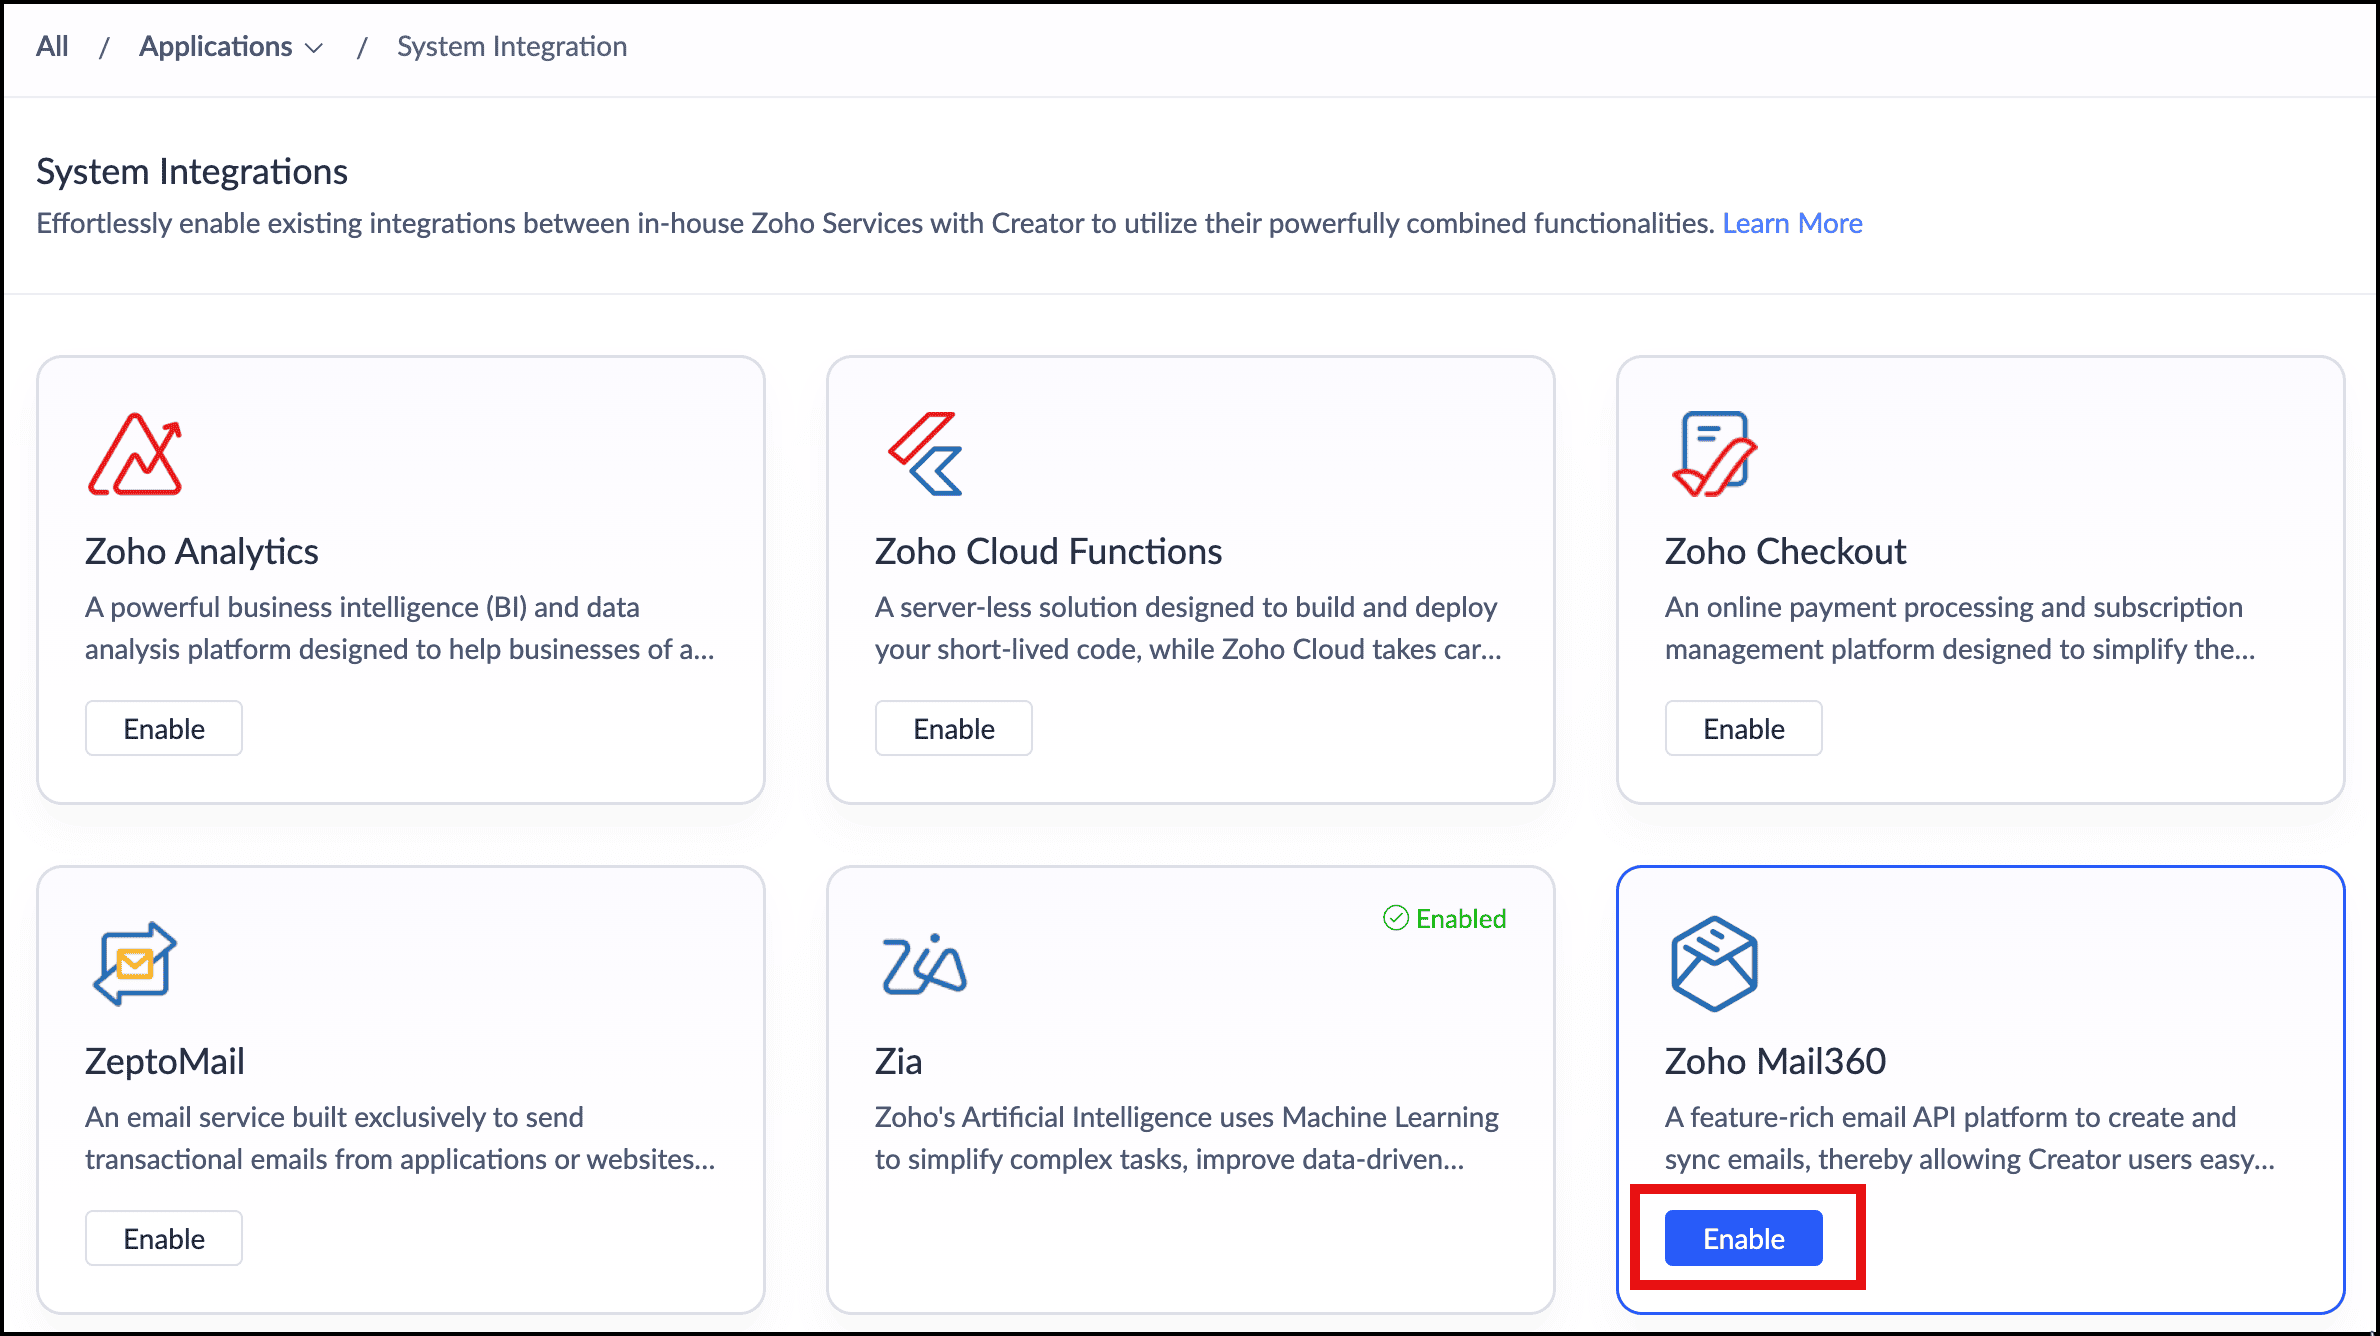Click the ZeptoMail envelope arrows icon
2380x1336 pixels.
[135, 963]
